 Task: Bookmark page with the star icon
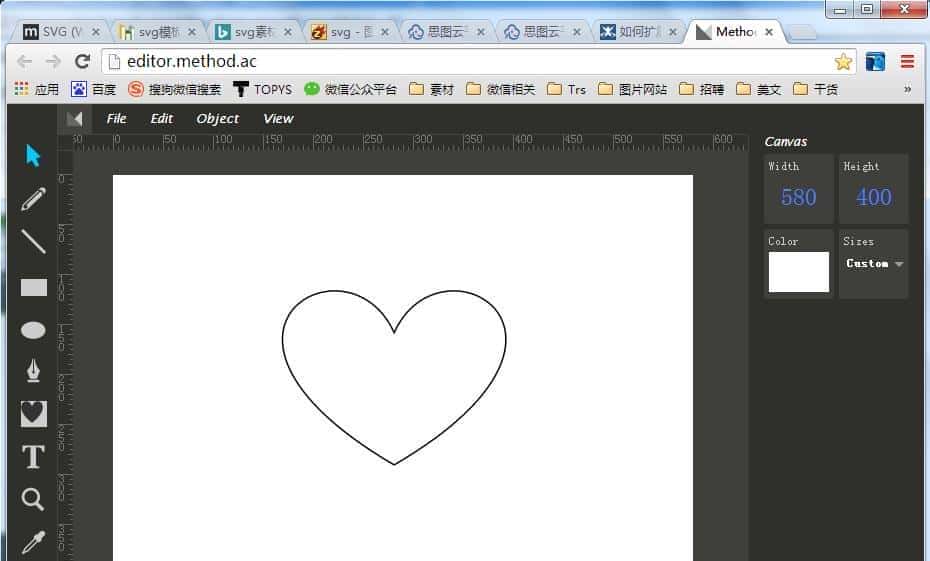pyautogui.click(x=843, y=62)
